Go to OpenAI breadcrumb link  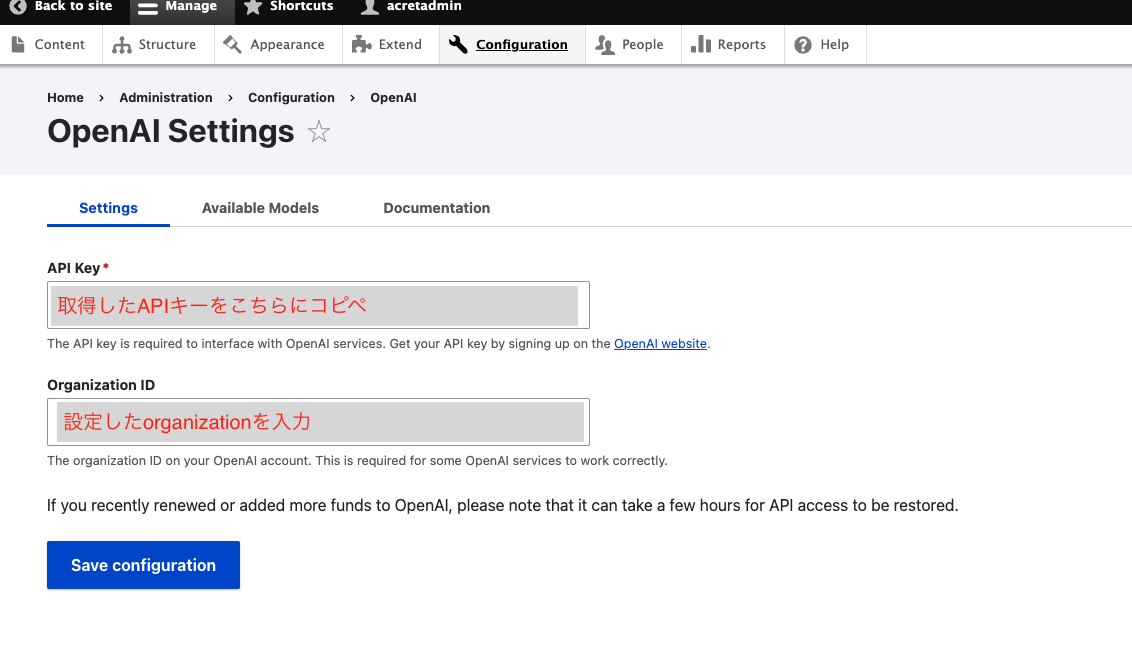pos(393,97)
